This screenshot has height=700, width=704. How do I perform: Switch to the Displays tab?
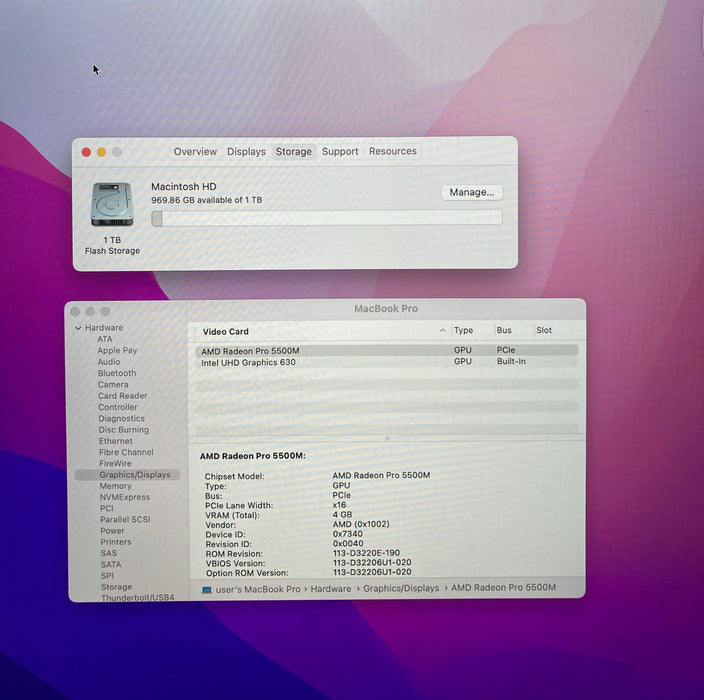[x=246, y=152]
